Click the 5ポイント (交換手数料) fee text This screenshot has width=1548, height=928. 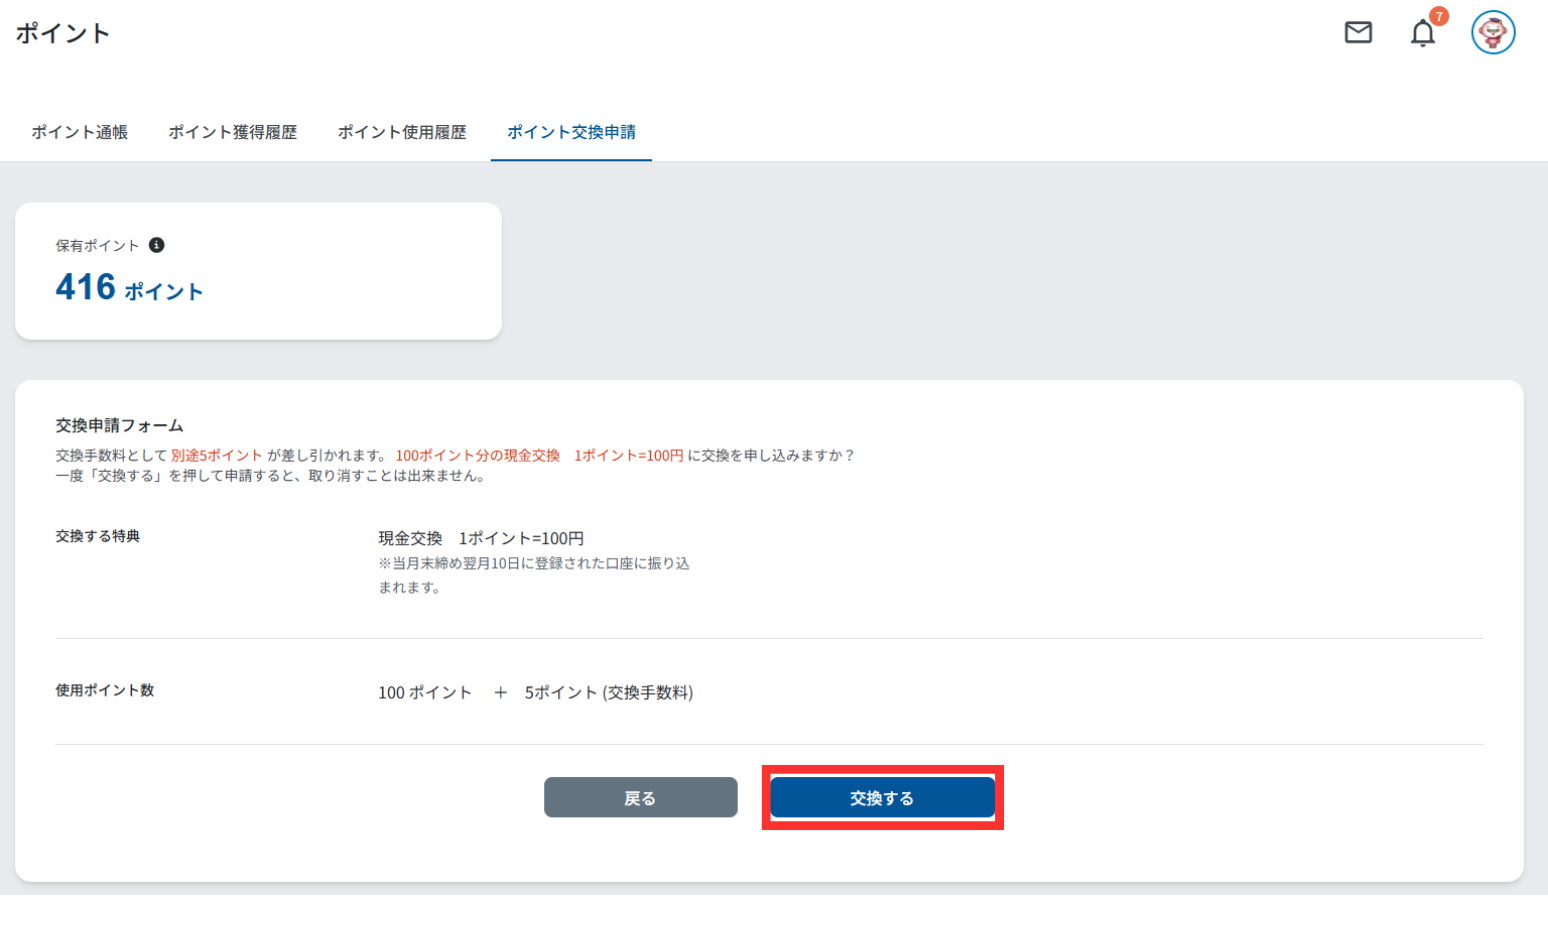coord(608,692)
